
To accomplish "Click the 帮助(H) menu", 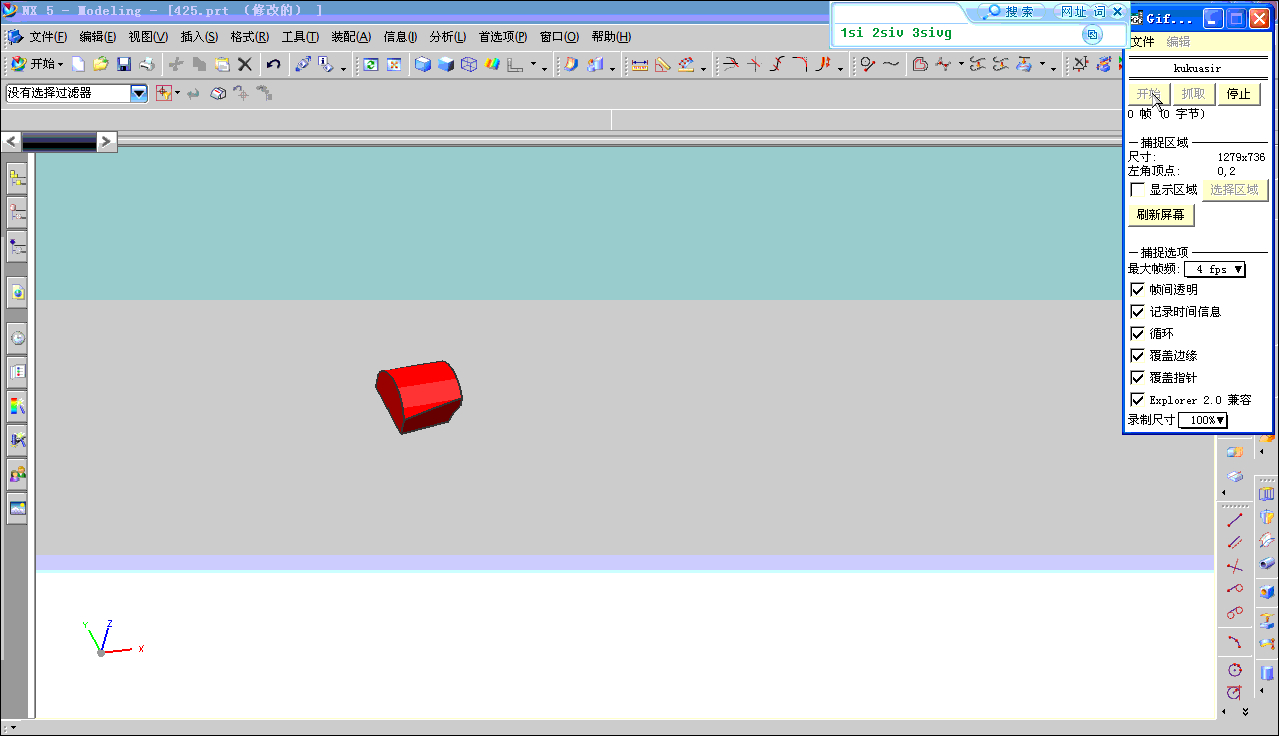I will (611, 37).
